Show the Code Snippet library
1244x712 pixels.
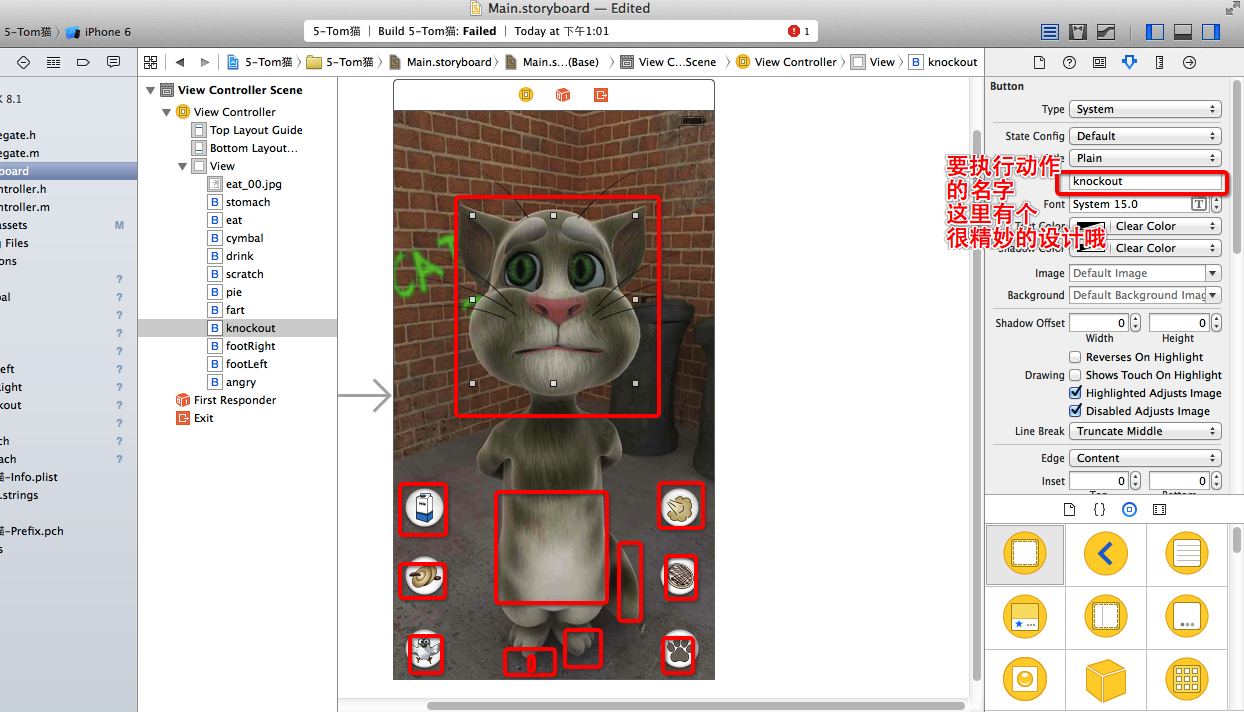click(1099, 509)
